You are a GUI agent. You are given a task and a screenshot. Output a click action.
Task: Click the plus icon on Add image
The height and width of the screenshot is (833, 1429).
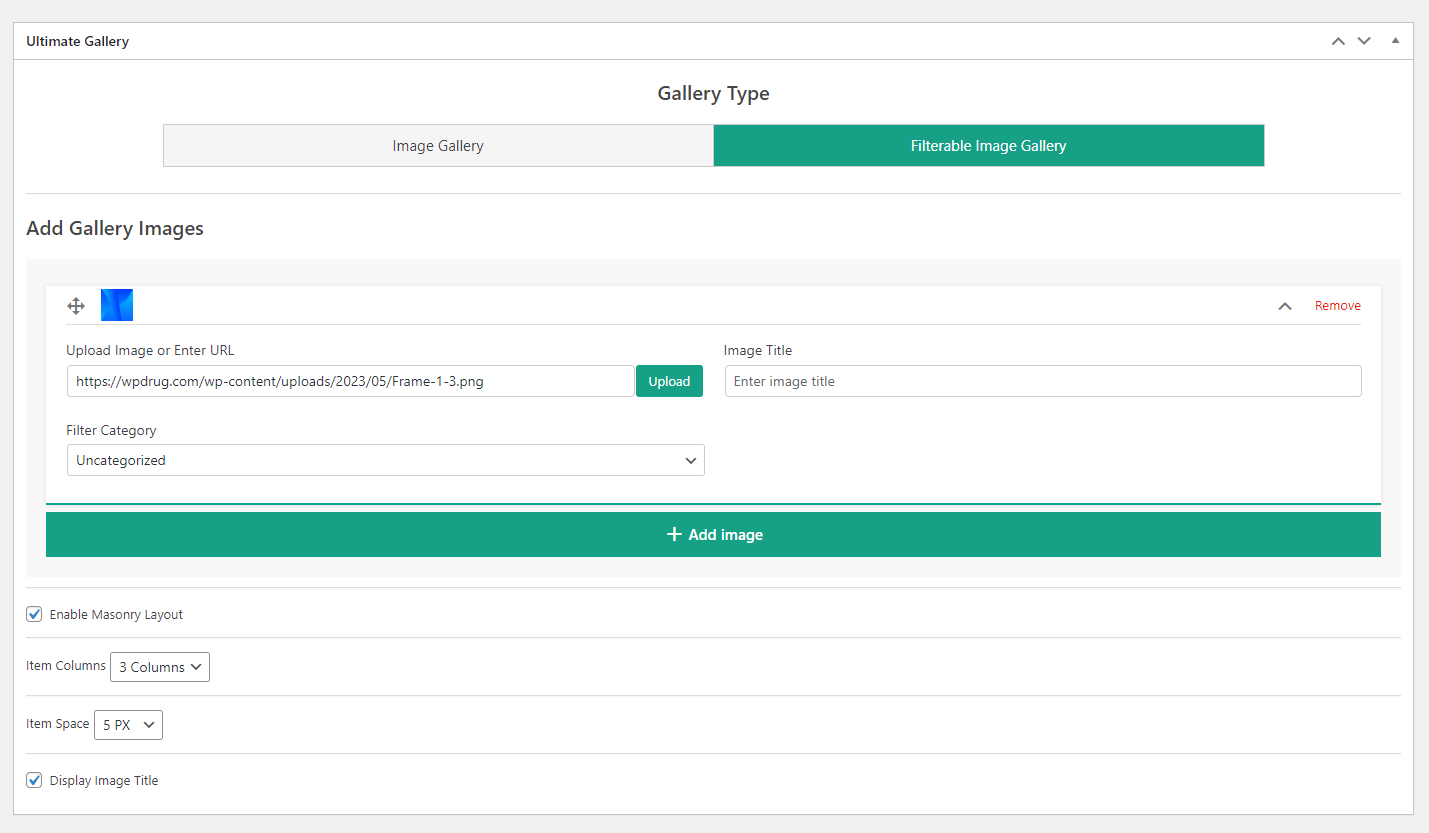[x=674, y=534]
